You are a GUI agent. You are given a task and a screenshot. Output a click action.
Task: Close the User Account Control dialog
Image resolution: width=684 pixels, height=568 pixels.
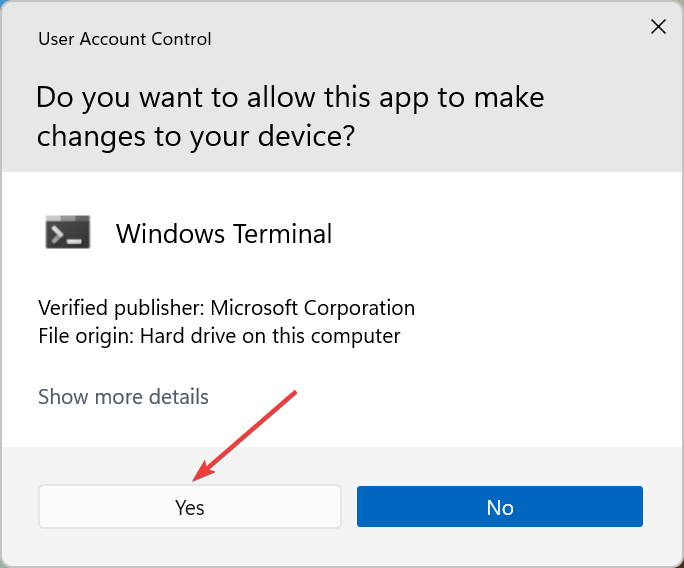point(658,27)
